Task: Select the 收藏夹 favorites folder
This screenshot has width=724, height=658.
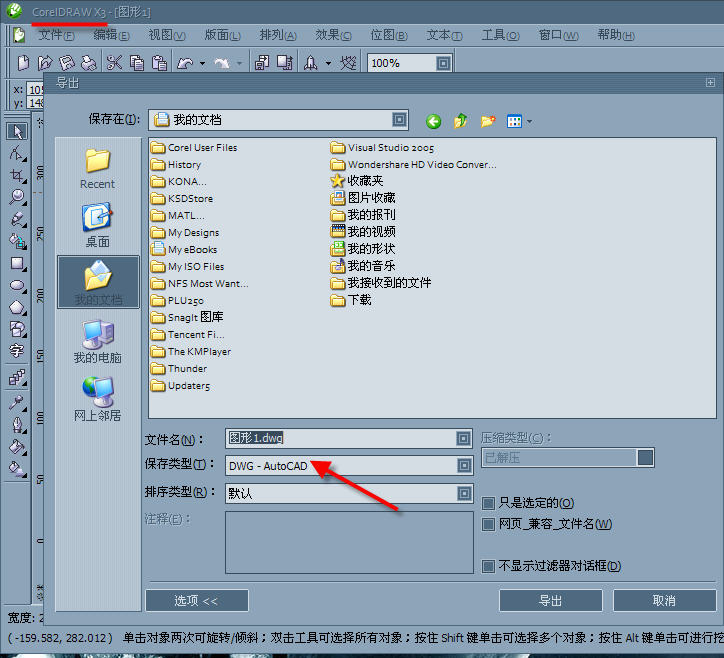Action: tap(357, 181)
